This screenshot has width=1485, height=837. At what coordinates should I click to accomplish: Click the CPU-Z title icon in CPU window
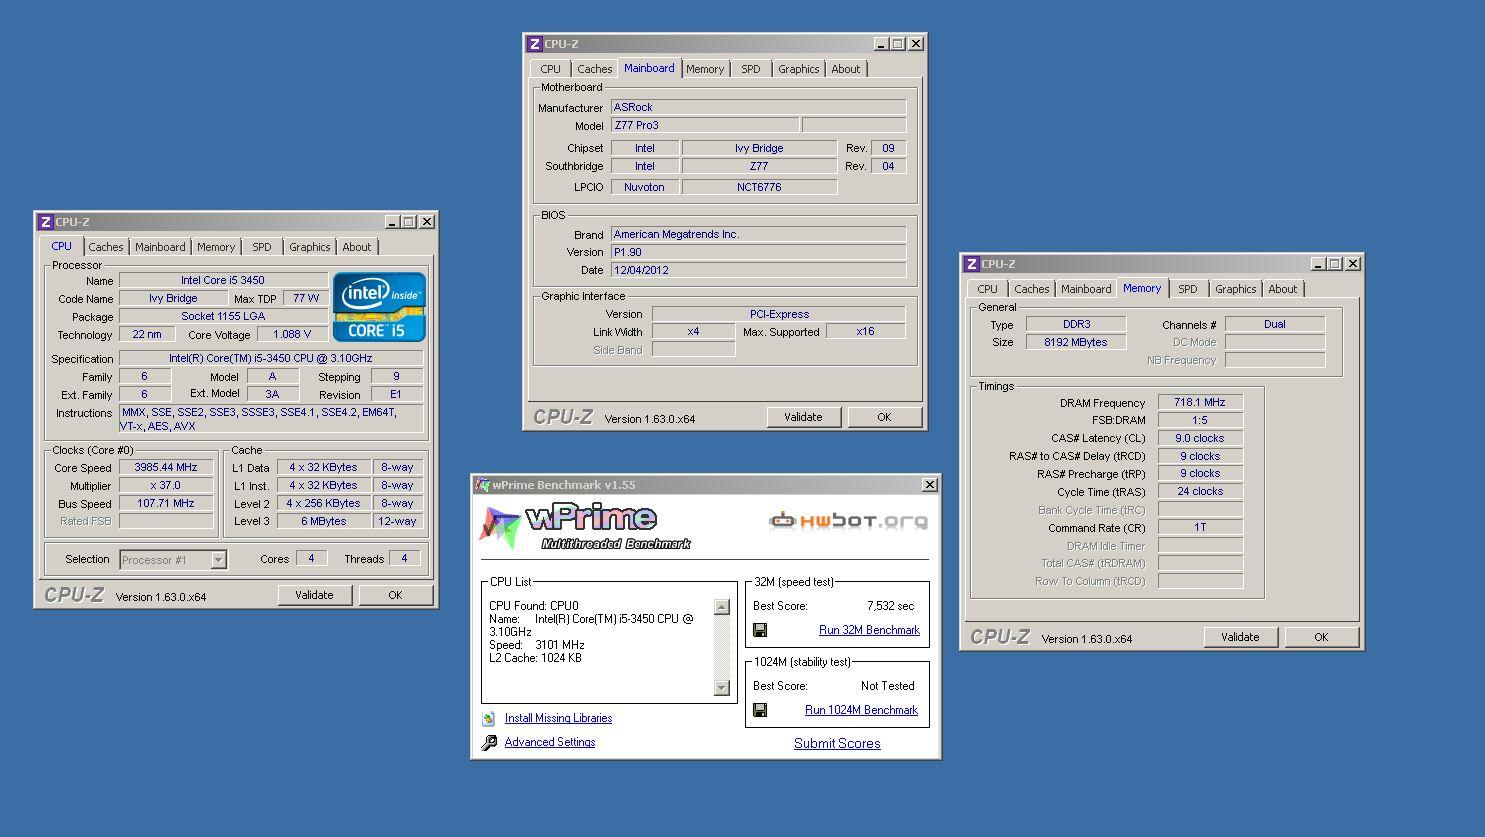(45, 222)
